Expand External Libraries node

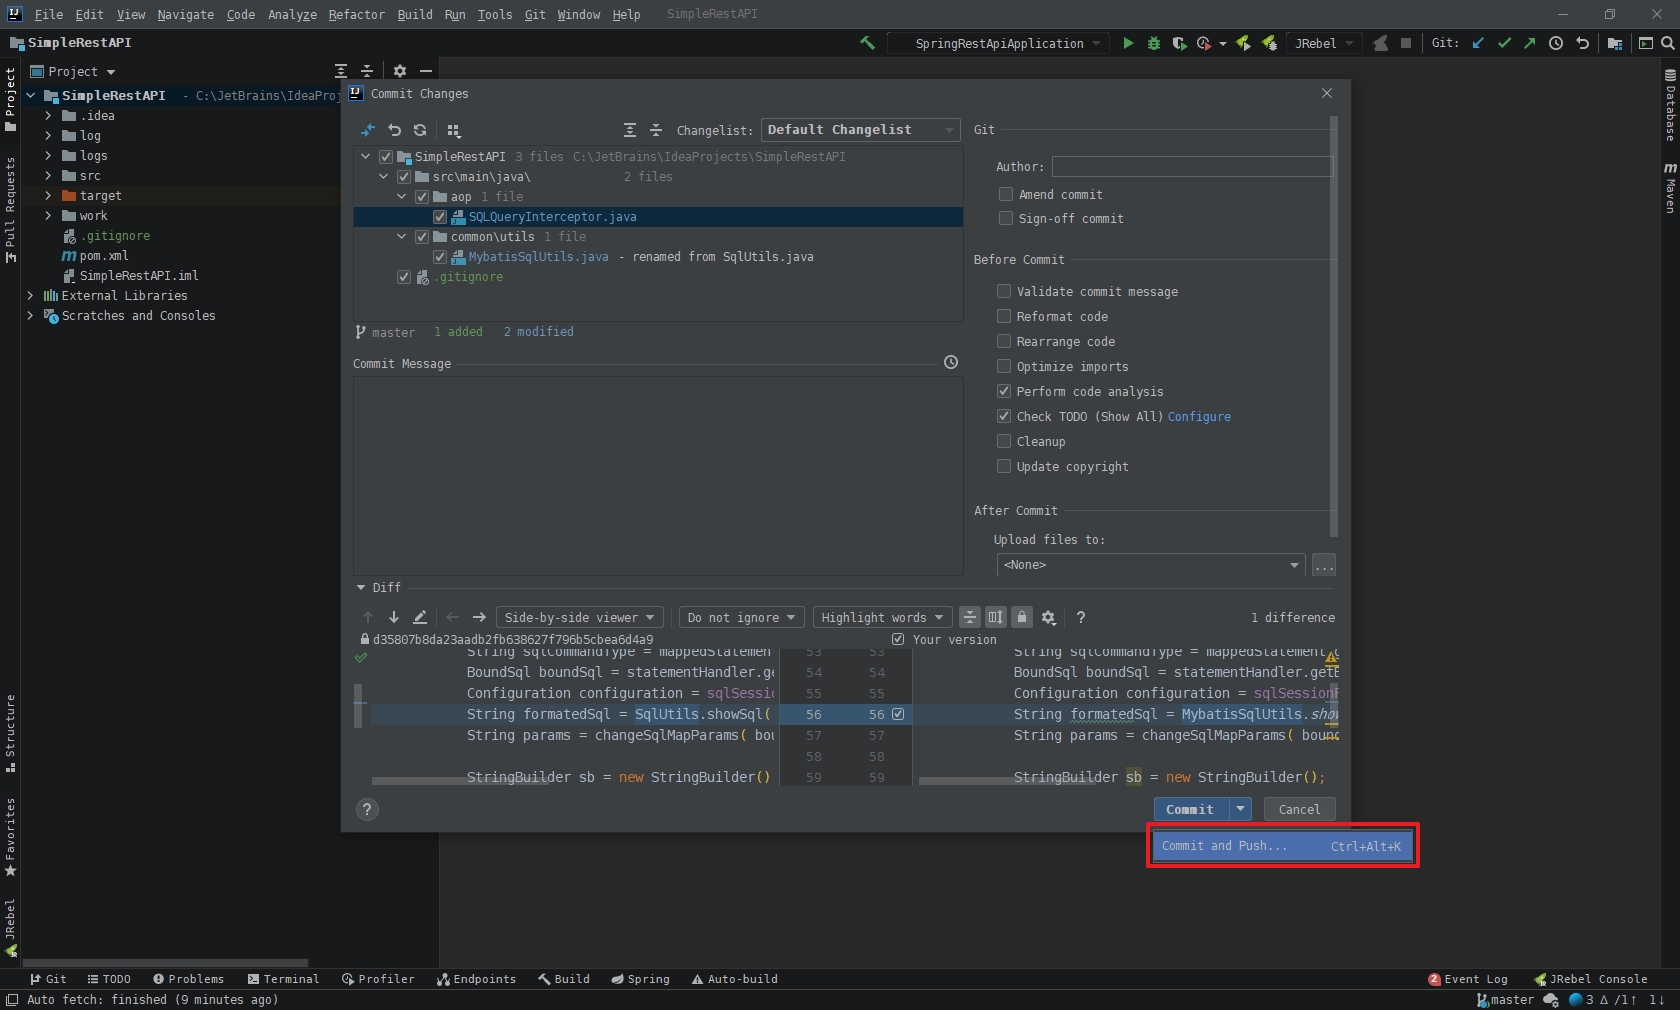[x=30, y=296]
